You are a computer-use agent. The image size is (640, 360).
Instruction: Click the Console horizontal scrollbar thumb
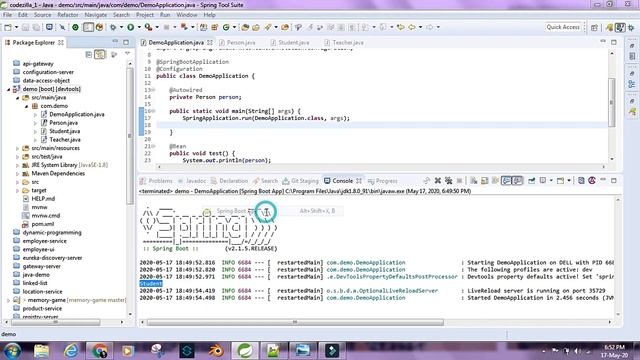(295, 322)
